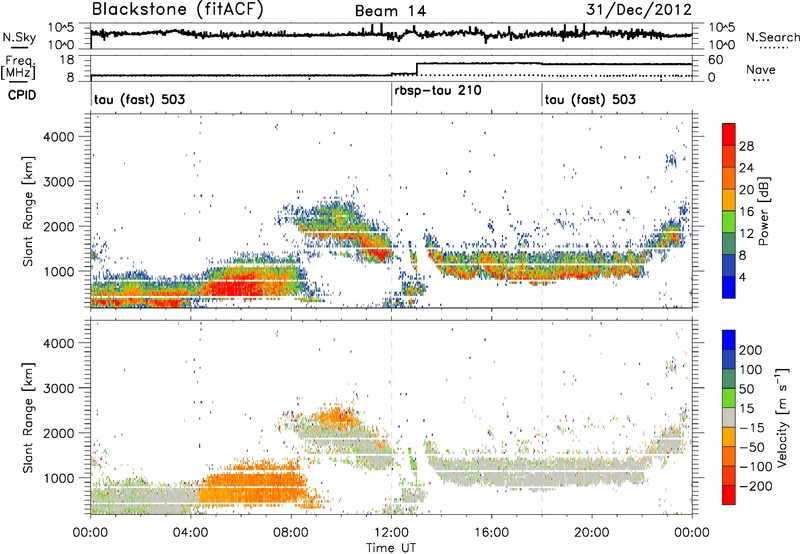Click the "08:00" time axis label

click(x=291, y=533)
